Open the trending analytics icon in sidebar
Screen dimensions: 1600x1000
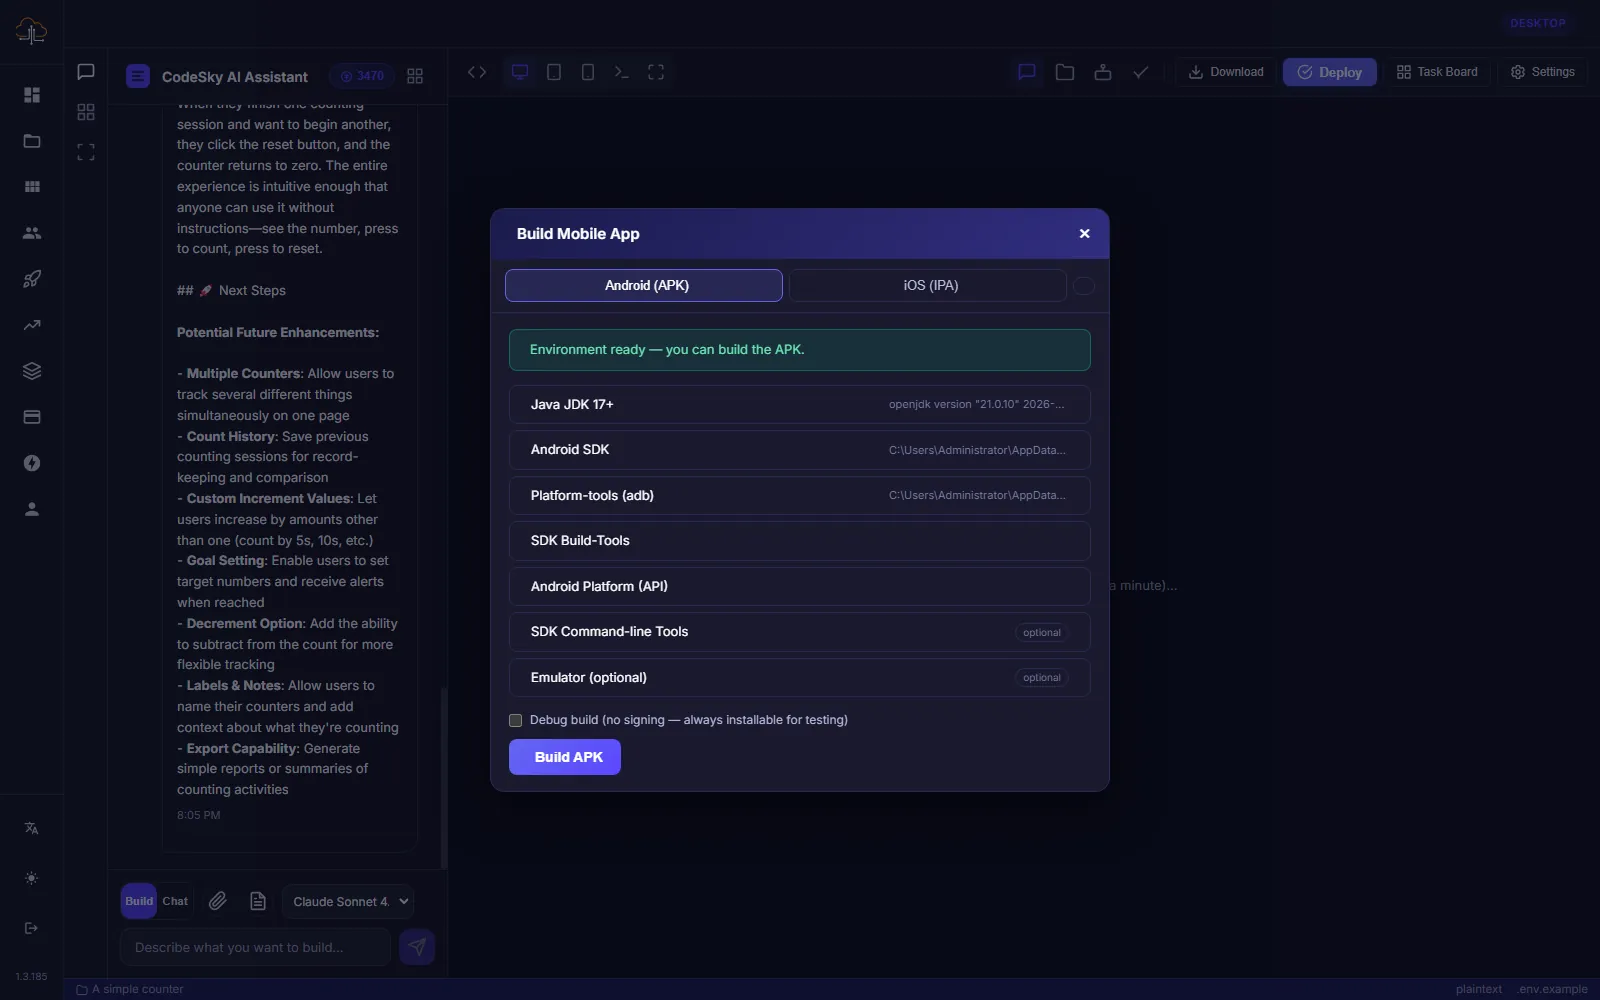(x=32, y=325)
